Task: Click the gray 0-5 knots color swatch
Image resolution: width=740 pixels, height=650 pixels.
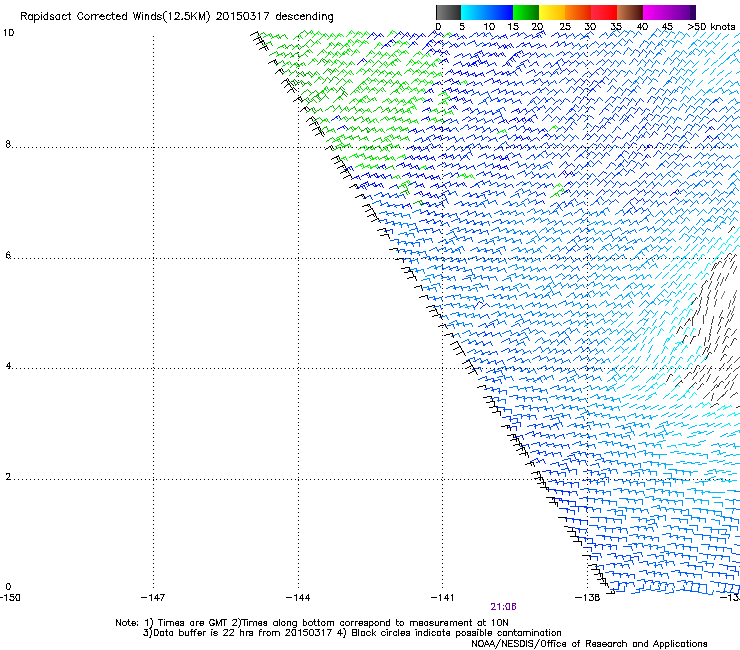Action: coord(448,12)
